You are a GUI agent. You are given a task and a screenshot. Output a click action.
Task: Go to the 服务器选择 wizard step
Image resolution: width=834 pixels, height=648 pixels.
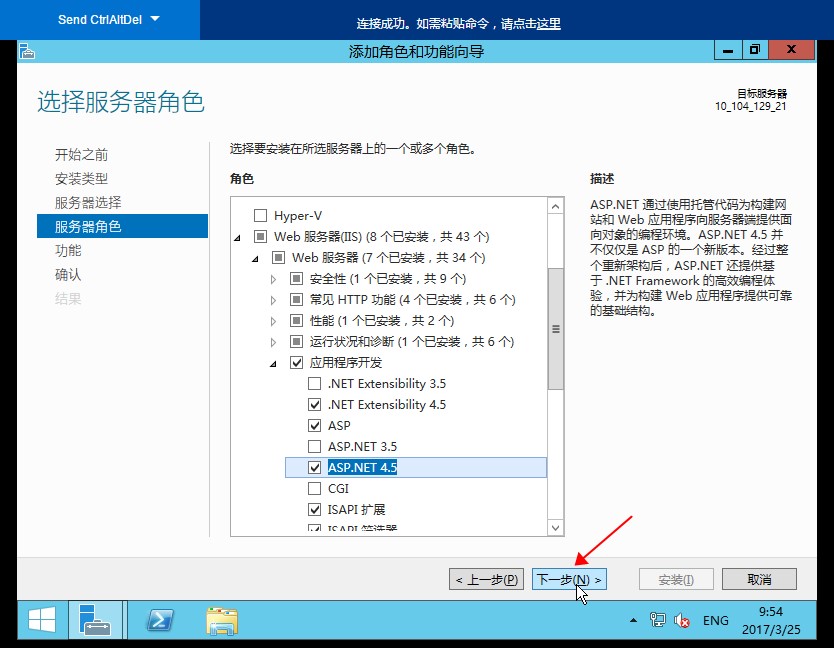(88, 203)
